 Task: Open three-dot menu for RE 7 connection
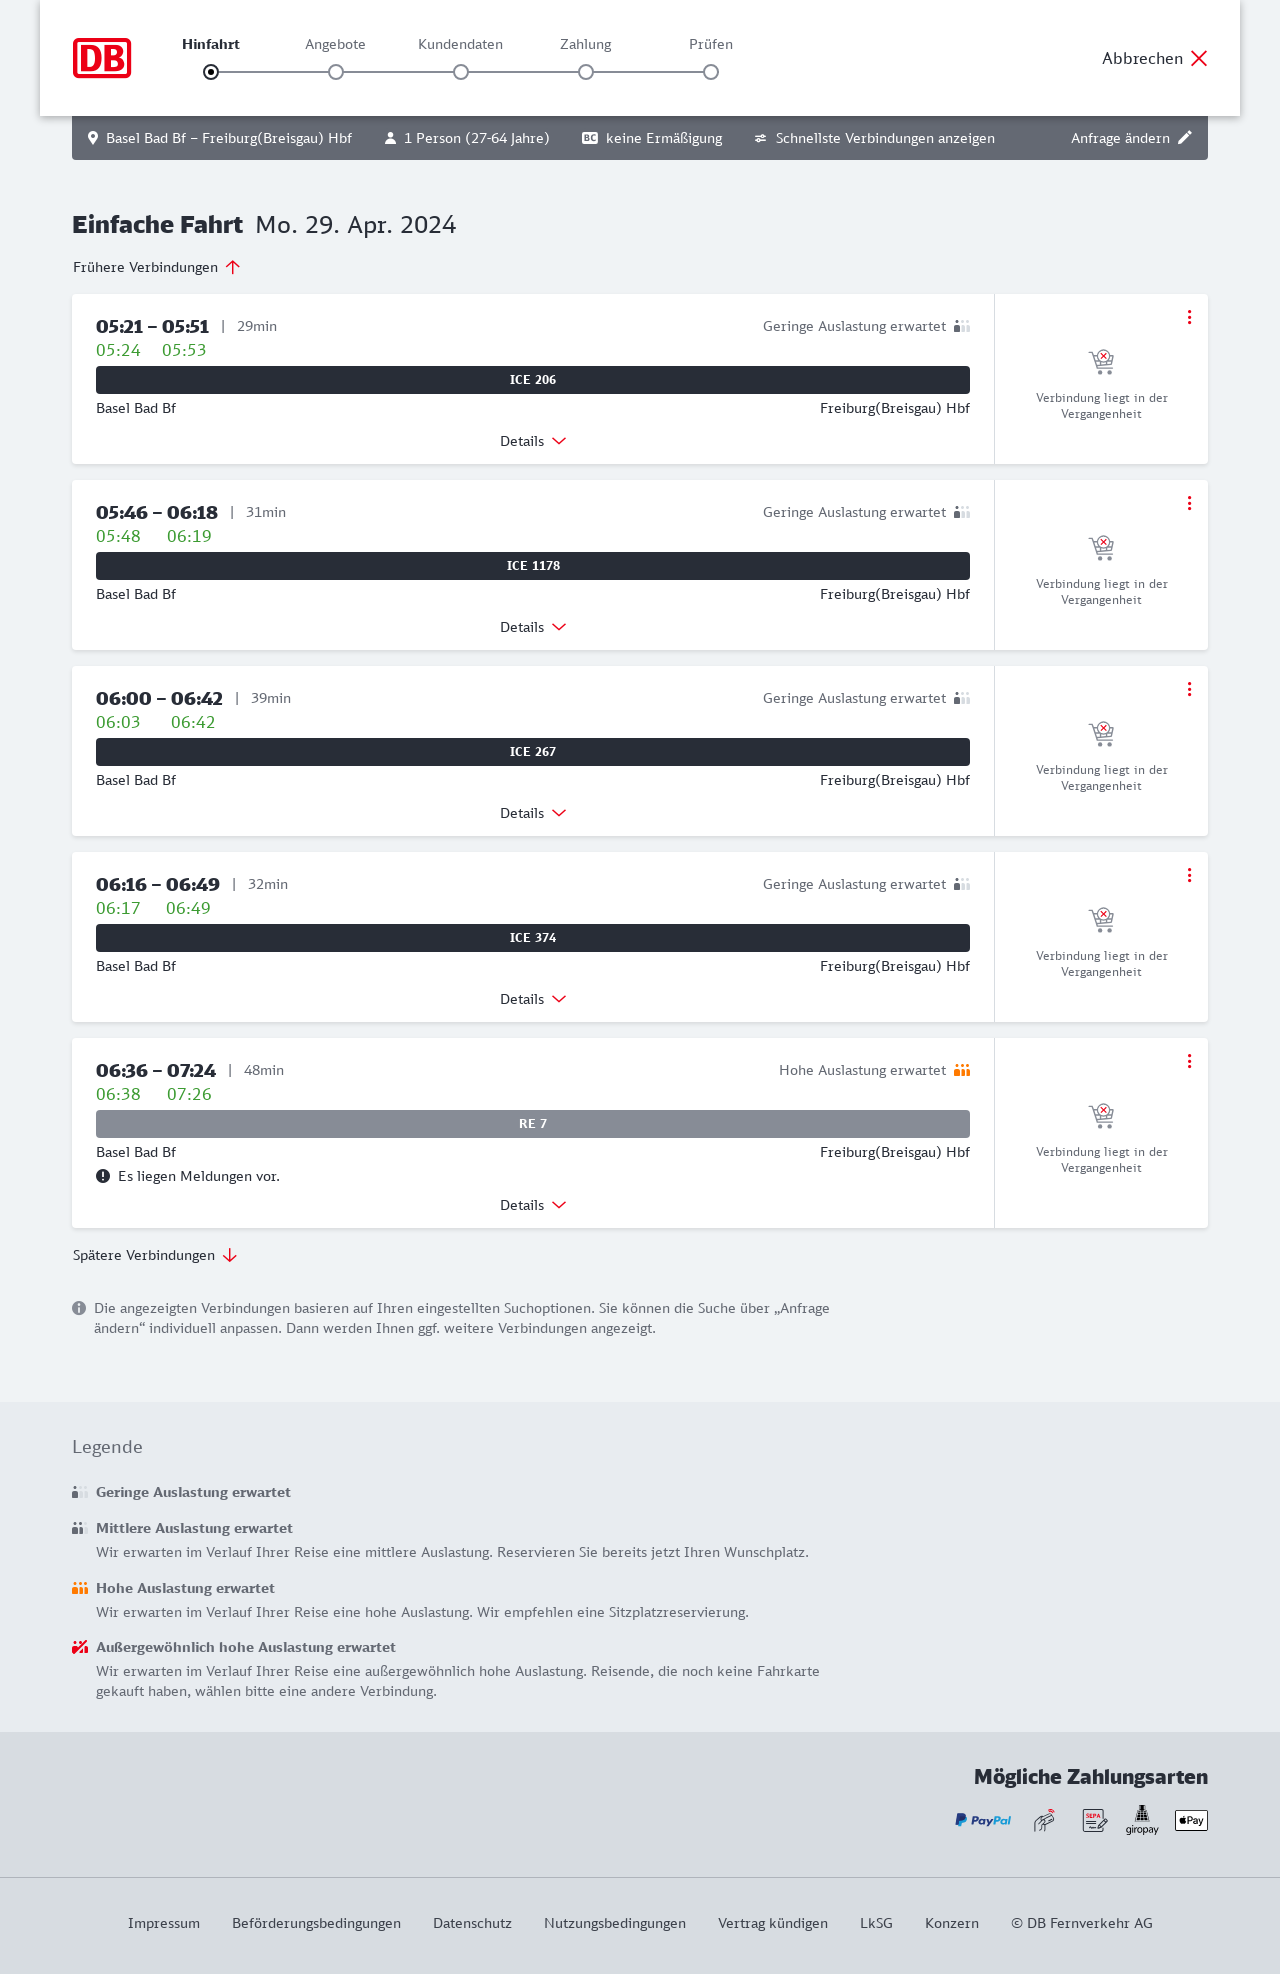click(x=1189, y=1061)
